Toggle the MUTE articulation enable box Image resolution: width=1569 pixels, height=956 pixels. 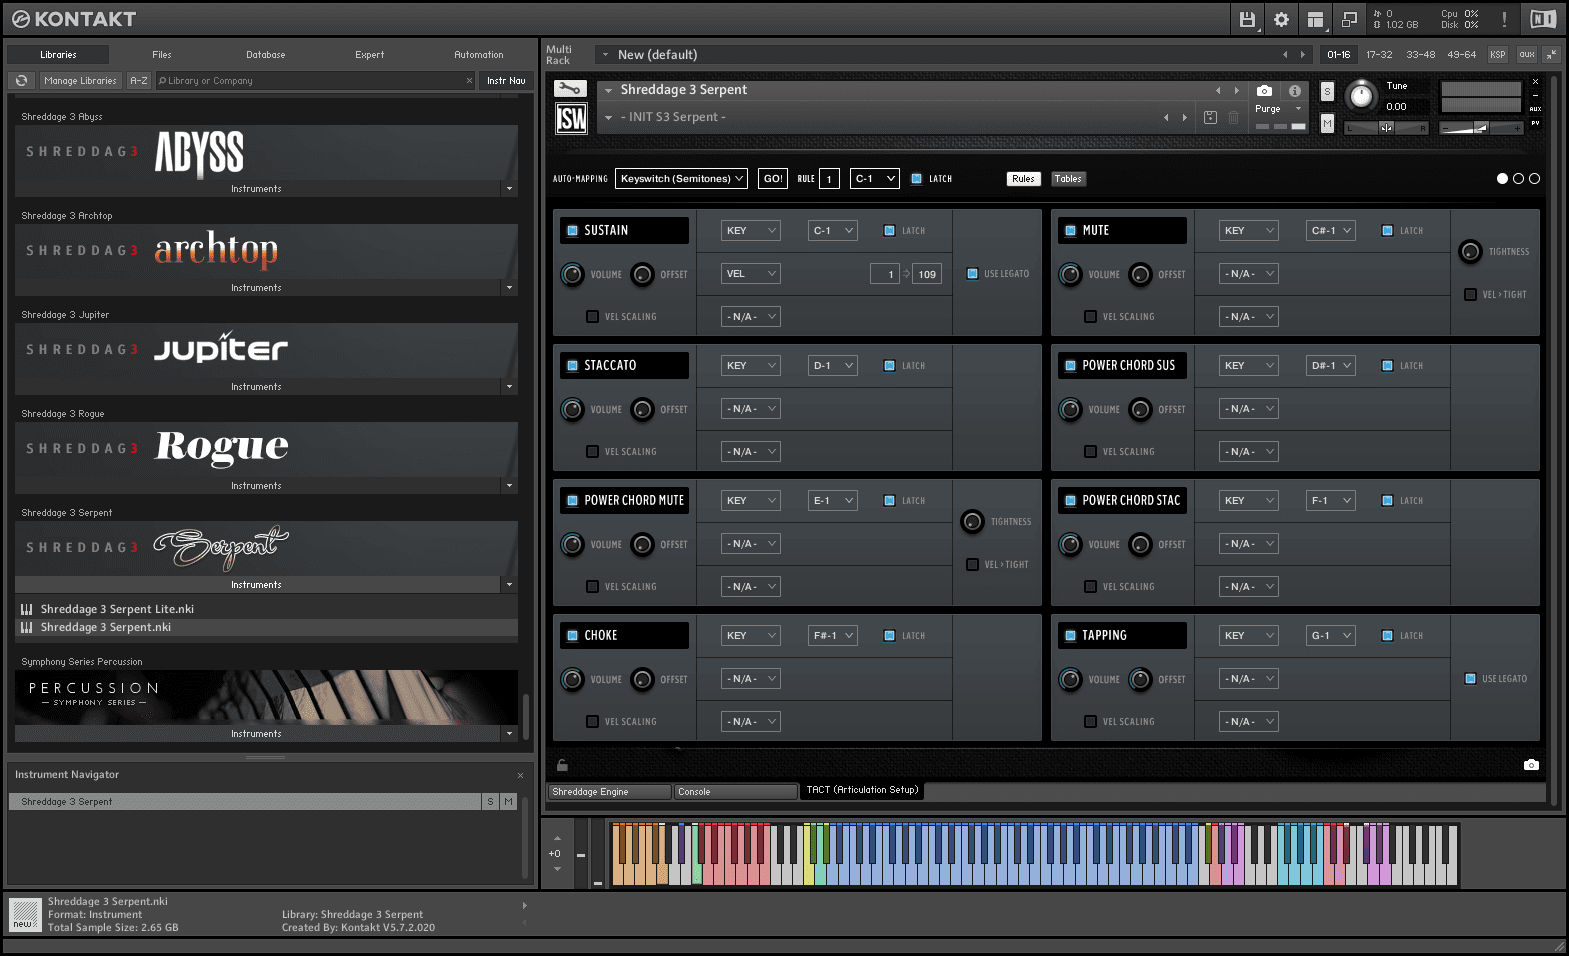click(x=1071, y=230)
